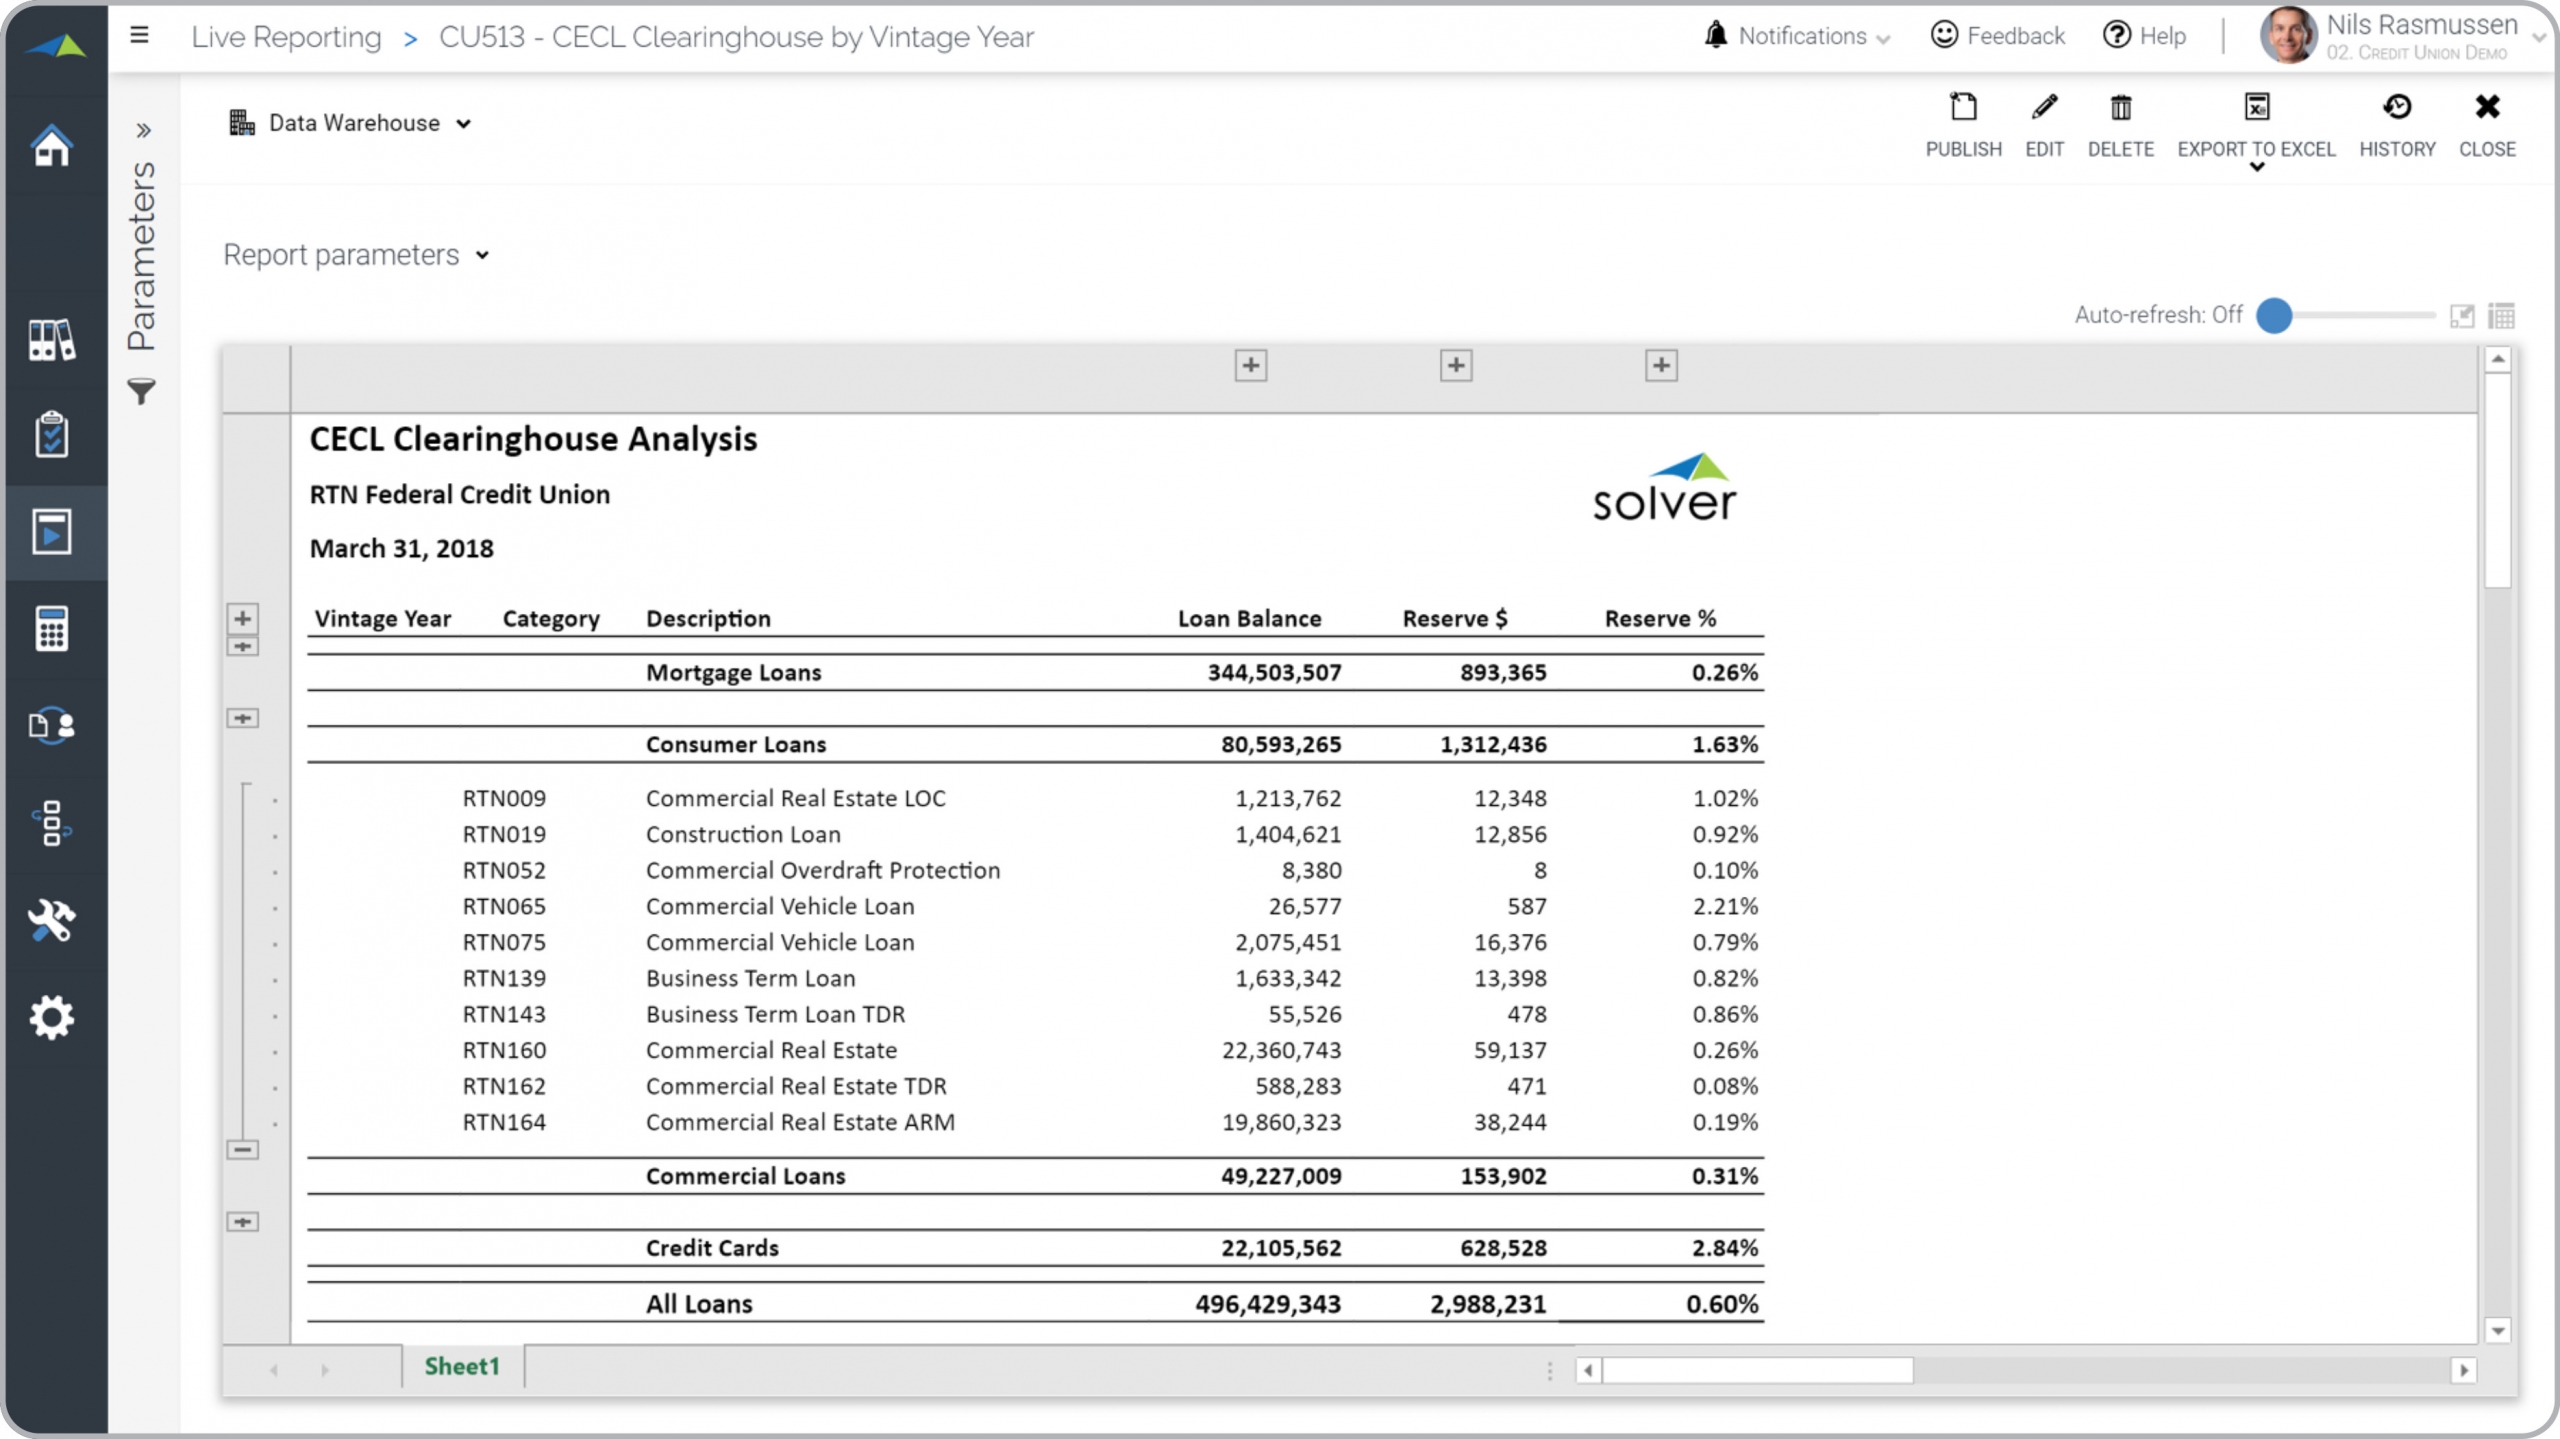The image size is (2560, 1439).
Task: Click the horizontal scrollbar left arrow
Action: tap(1588, 1370)
